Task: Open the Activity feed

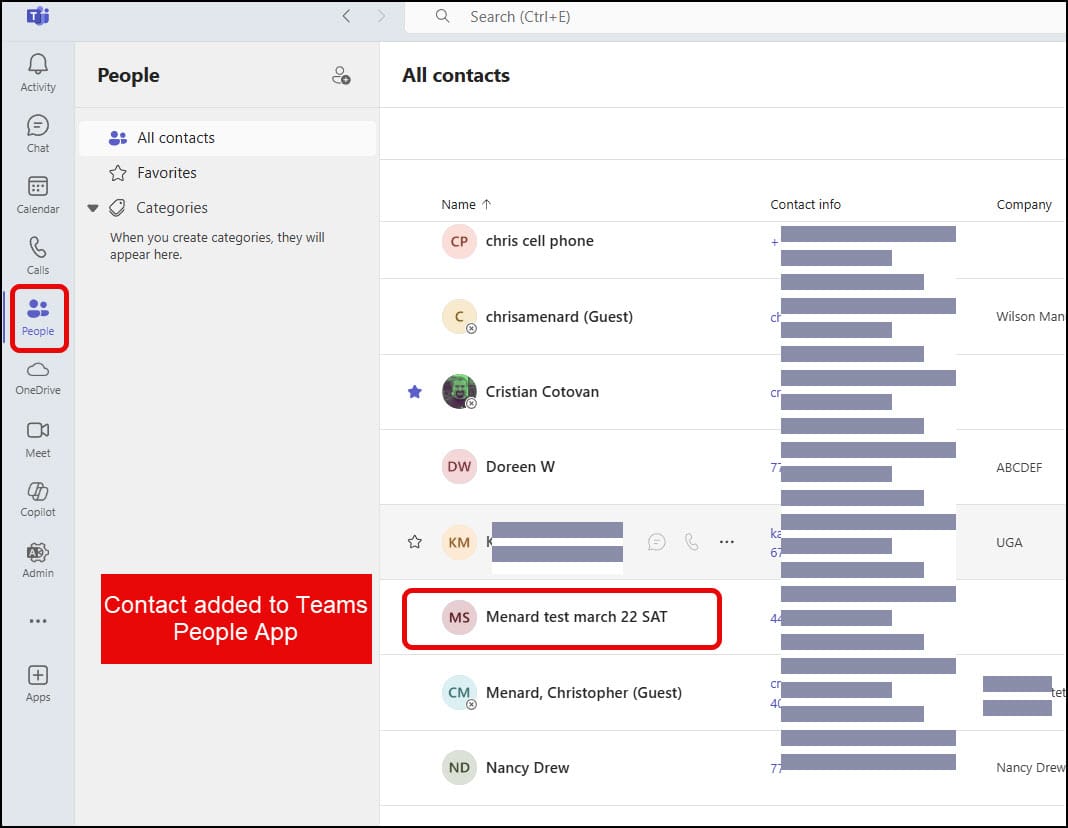Action: point(37,70)
